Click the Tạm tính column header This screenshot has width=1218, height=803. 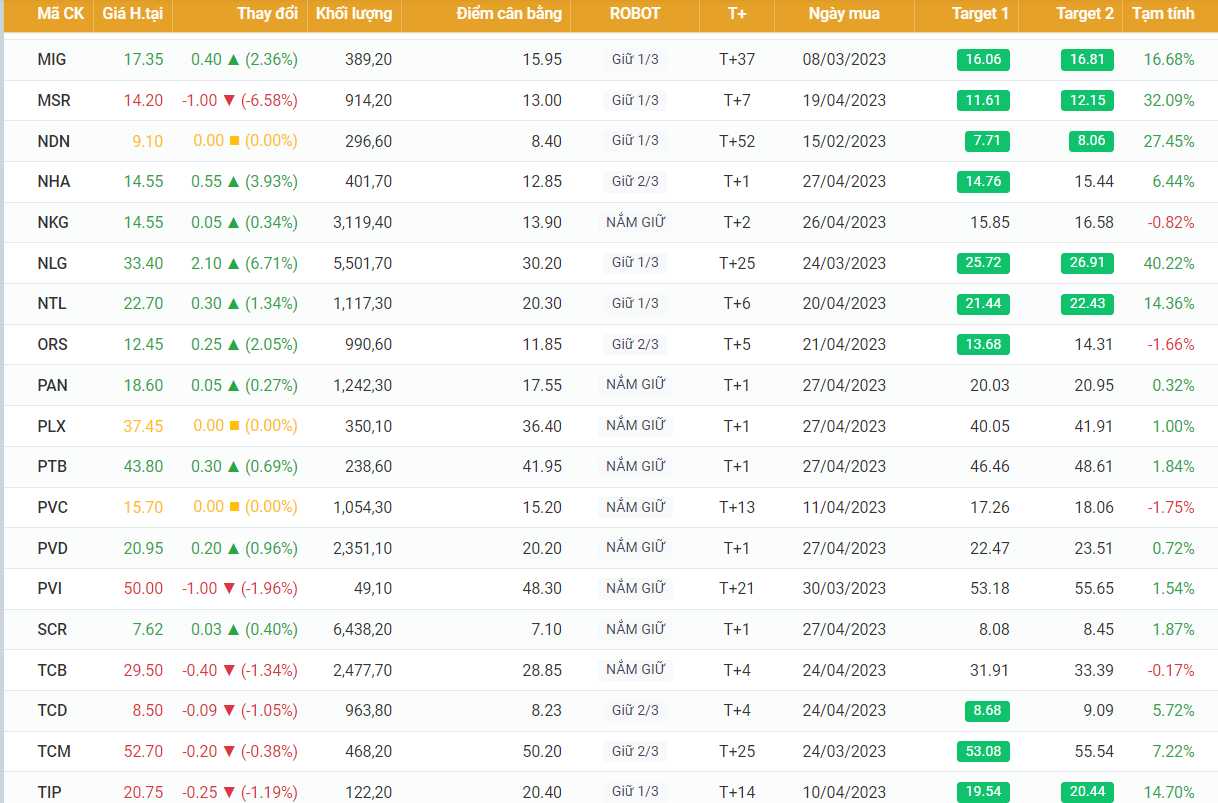pyautogui.click(x=1159, y=14)
